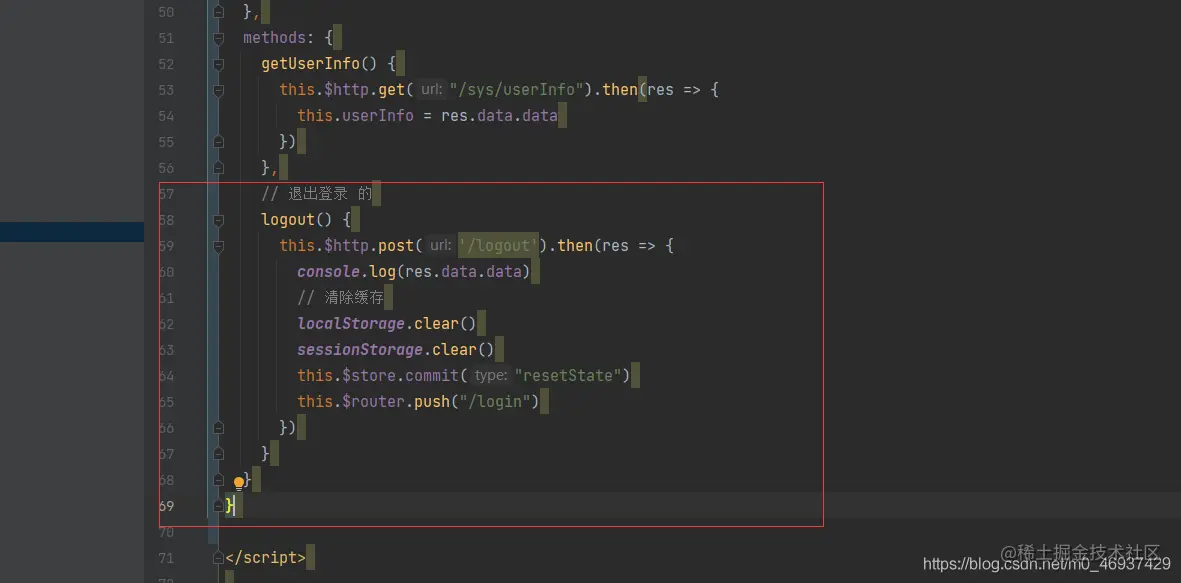The height and width of the screenshot is (583, 1181).
Task: Click the getUserInfo method name
Action: [310, 64]
